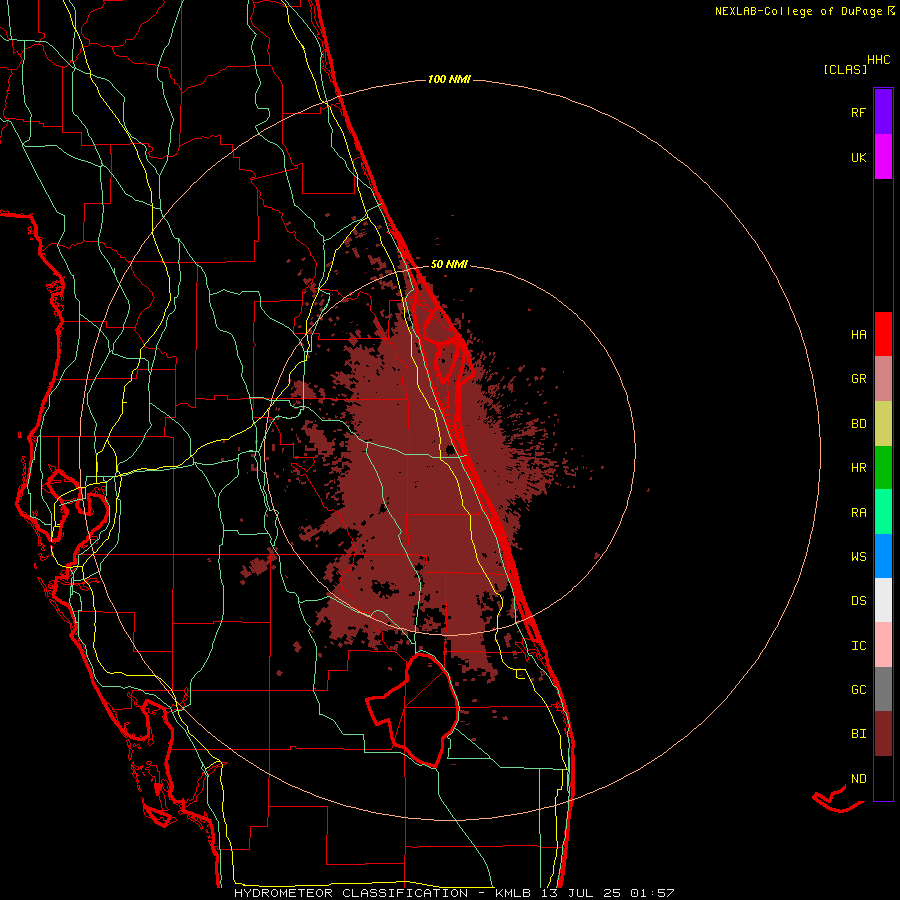The image size is (900, 900).
Task: Click the HYDROMETEOR CLASSIFICATION title text
Action: coord(351,893)
